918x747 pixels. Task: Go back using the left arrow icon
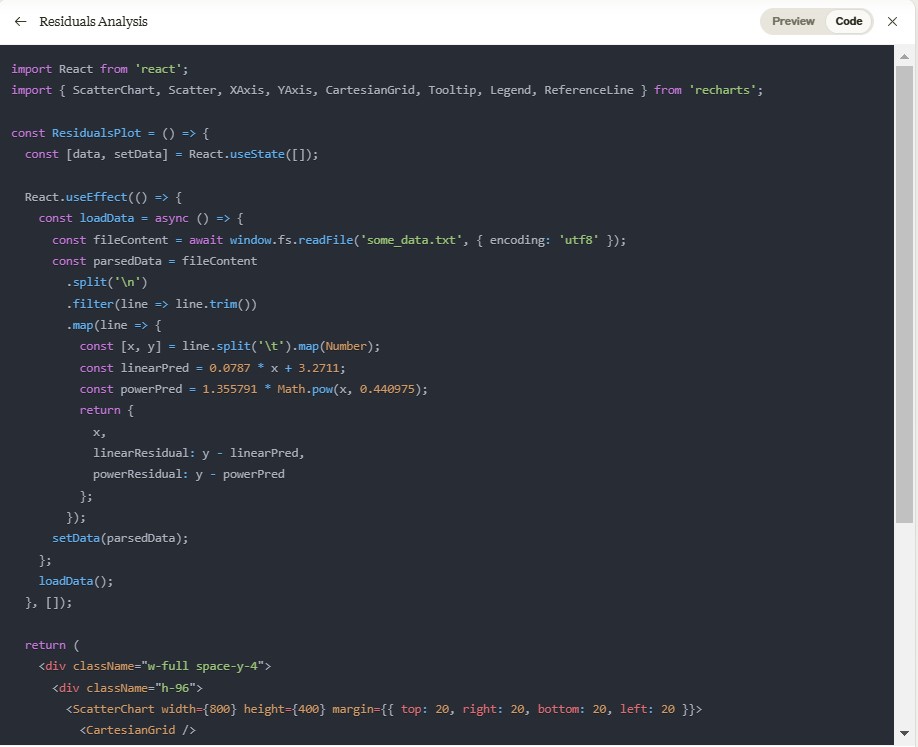click(x=20, y=22)
